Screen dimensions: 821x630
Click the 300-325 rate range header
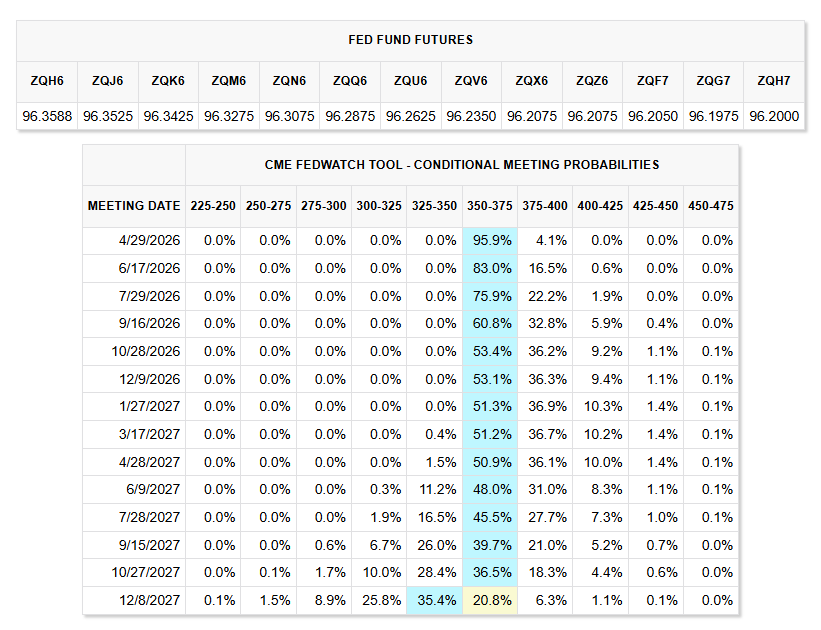click(379, 206)
